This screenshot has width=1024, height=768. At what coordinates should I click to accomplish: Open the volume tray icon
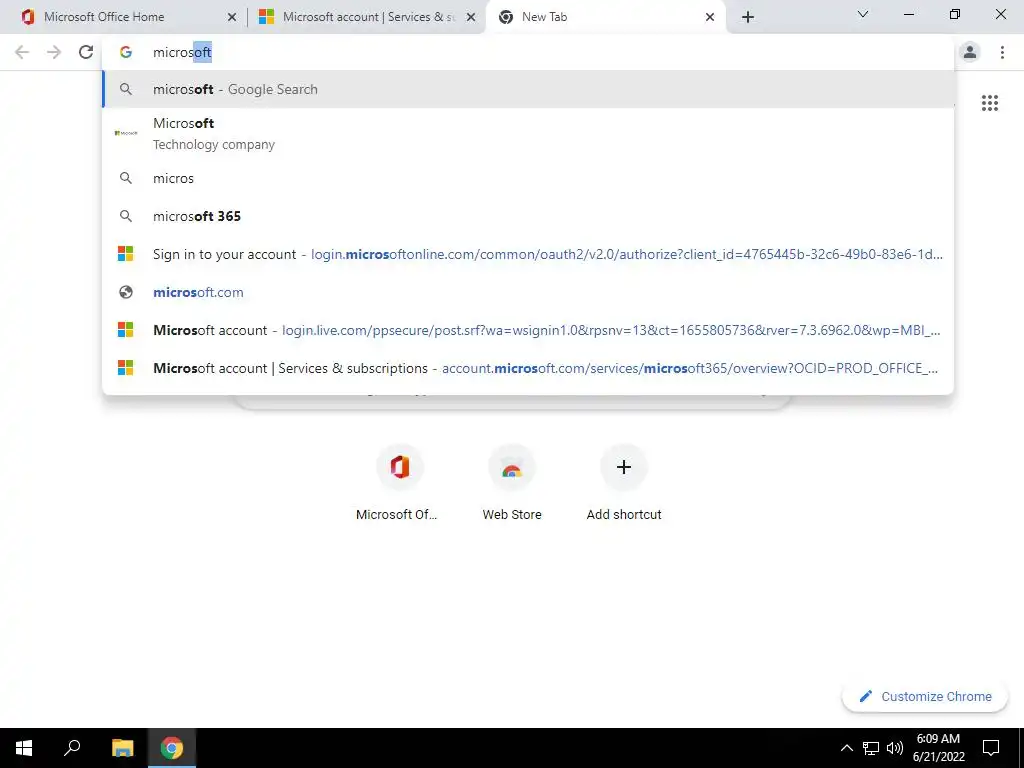(x=895, y=748)
